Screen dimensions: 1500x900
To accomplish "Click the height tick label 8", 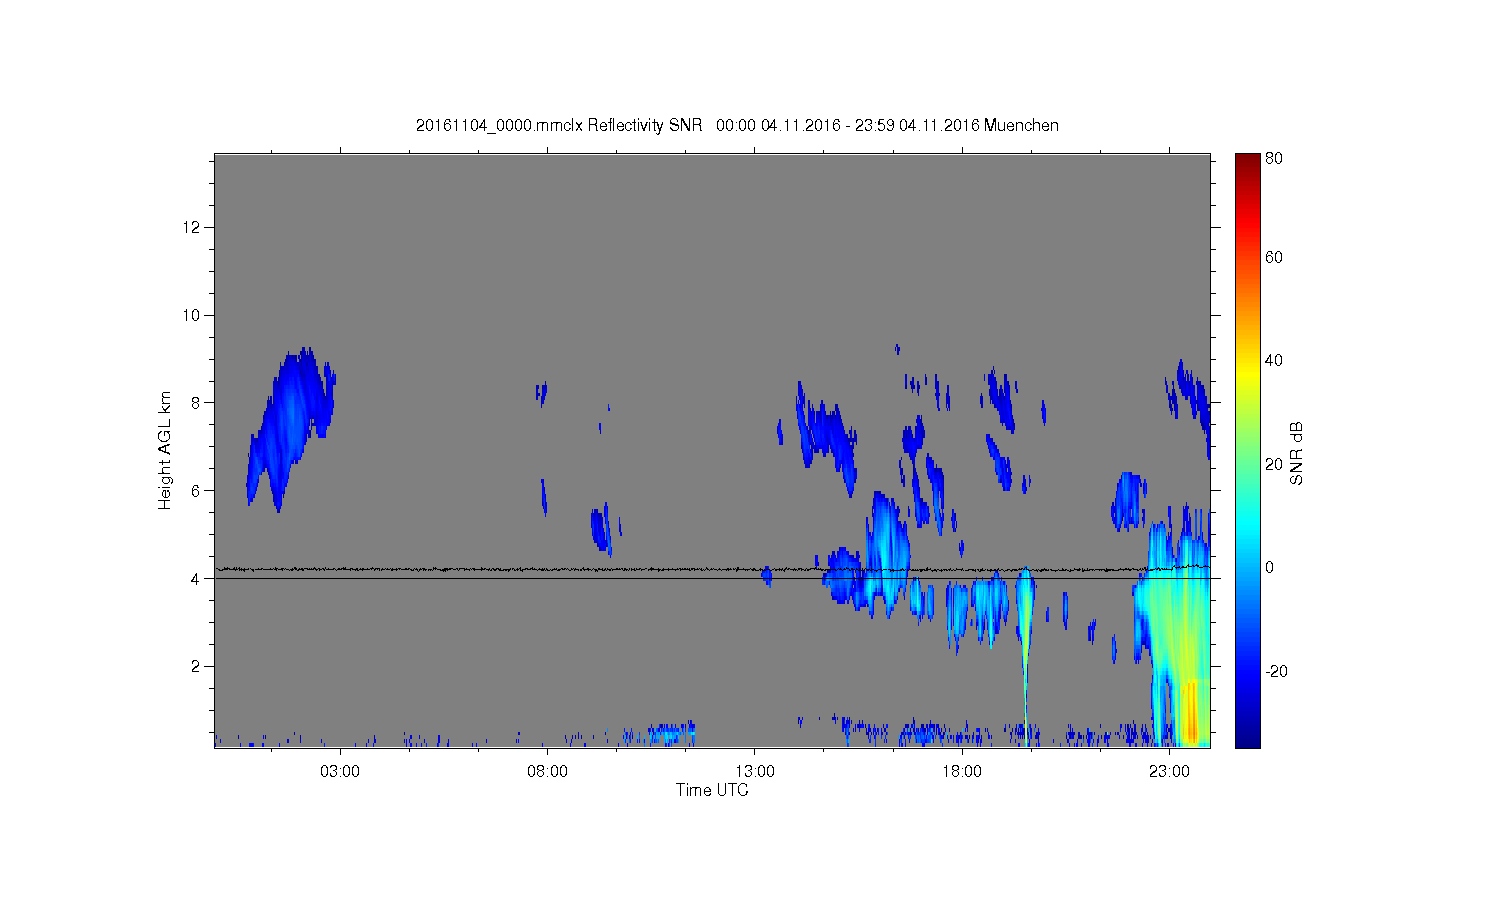I will click(x=196, y=403).
